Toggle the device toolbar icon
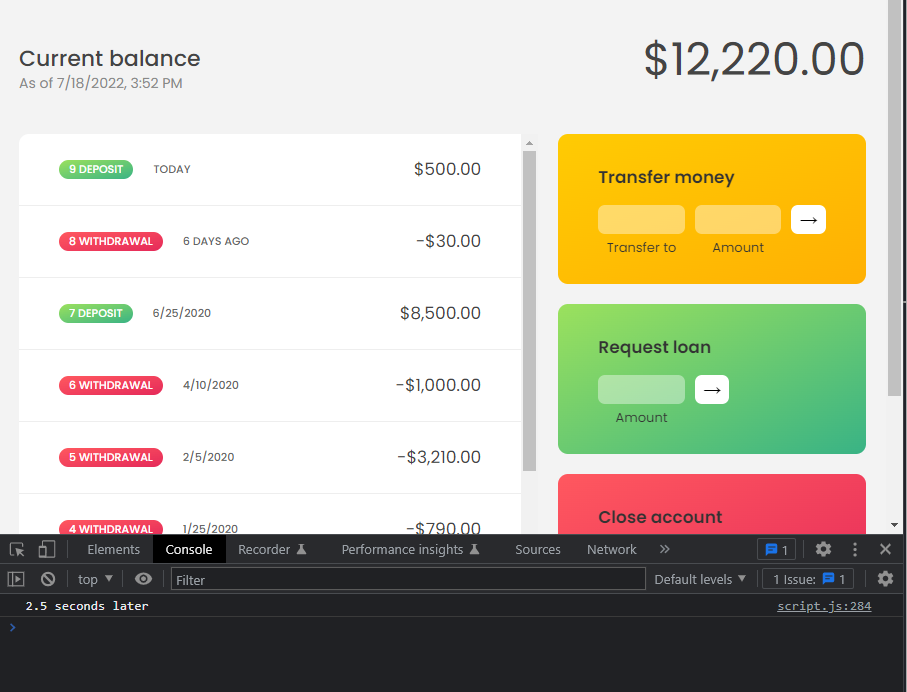The width and height of the screenshot is (907, 692). tap(47, 549)
